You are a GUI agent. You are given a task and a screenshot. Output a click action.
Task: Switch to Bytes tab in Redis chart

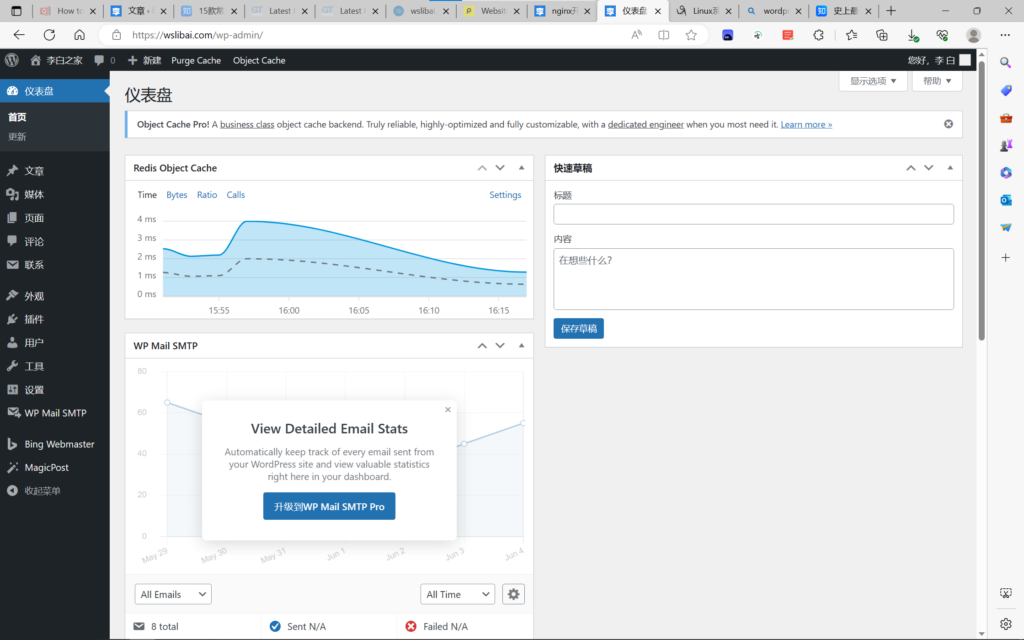tap(176, 195)
